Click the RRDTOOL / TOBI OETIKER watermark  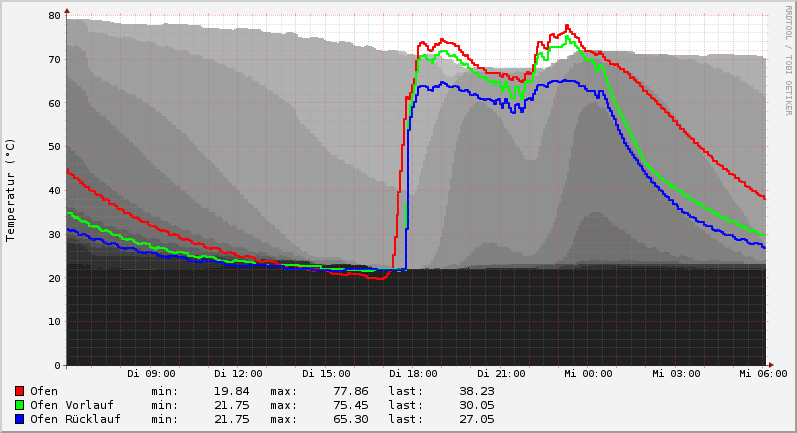point(788,60)
